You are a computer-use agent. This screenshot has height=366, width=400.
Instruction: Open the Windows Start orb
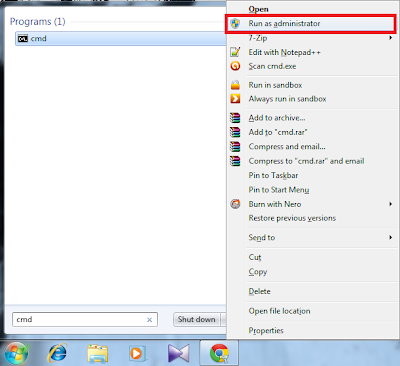[x=16, y=353]
